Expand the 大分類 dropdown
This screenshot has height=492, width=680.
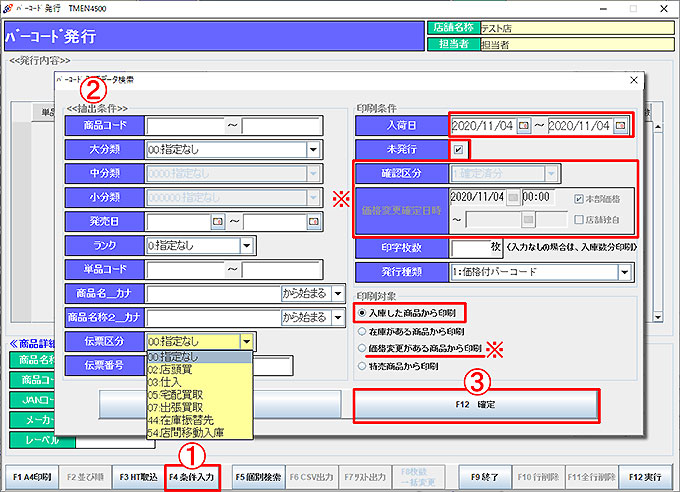[x=313, y=149]
